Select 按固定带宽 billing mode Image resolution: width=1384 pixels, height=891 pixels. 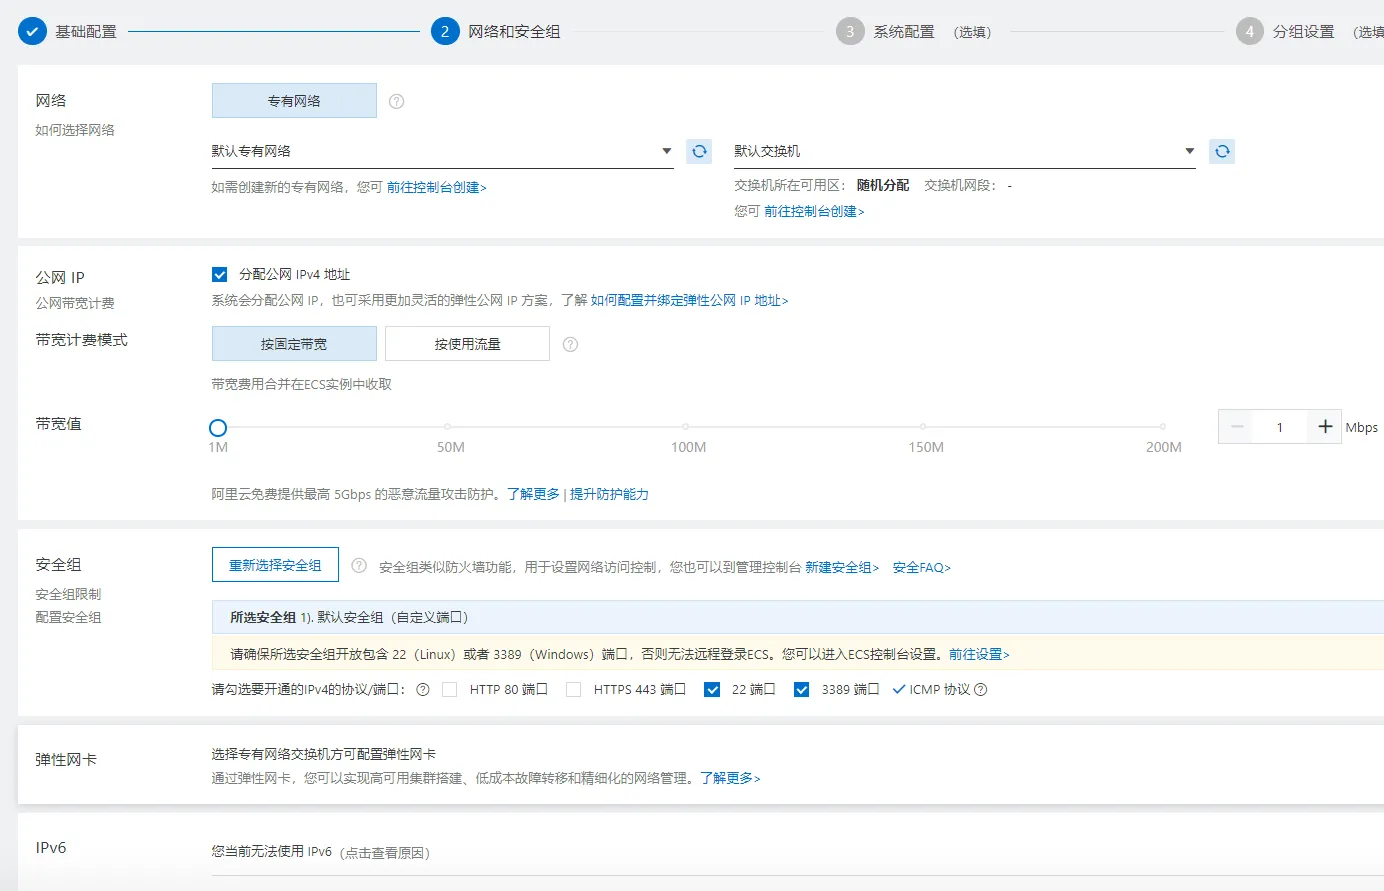click(294, 343)
